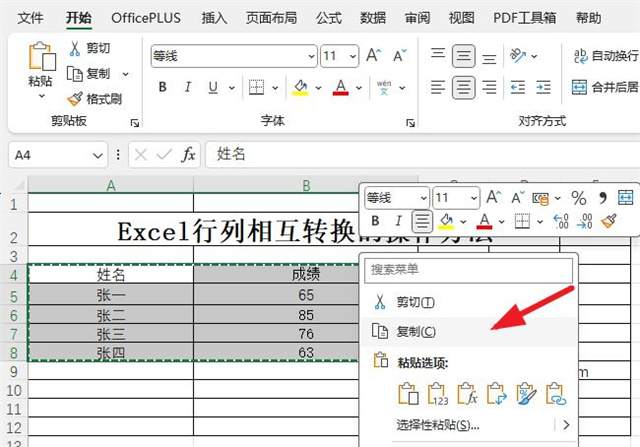Click the comma style icon in mini toolbar
This screenshot has width=640, height=447.
tap(602, 198)
